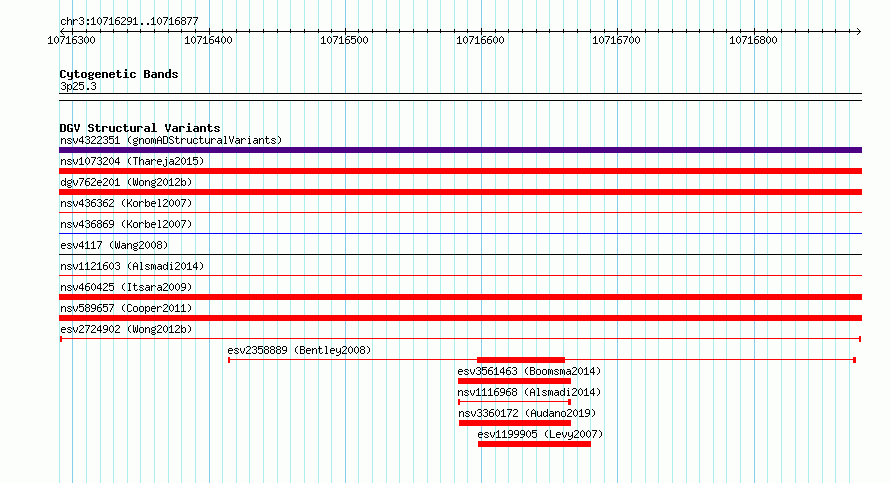Click the red esv3561463 bar
Image resolution: width=890 pixels, height=483 pixels.
514,381
